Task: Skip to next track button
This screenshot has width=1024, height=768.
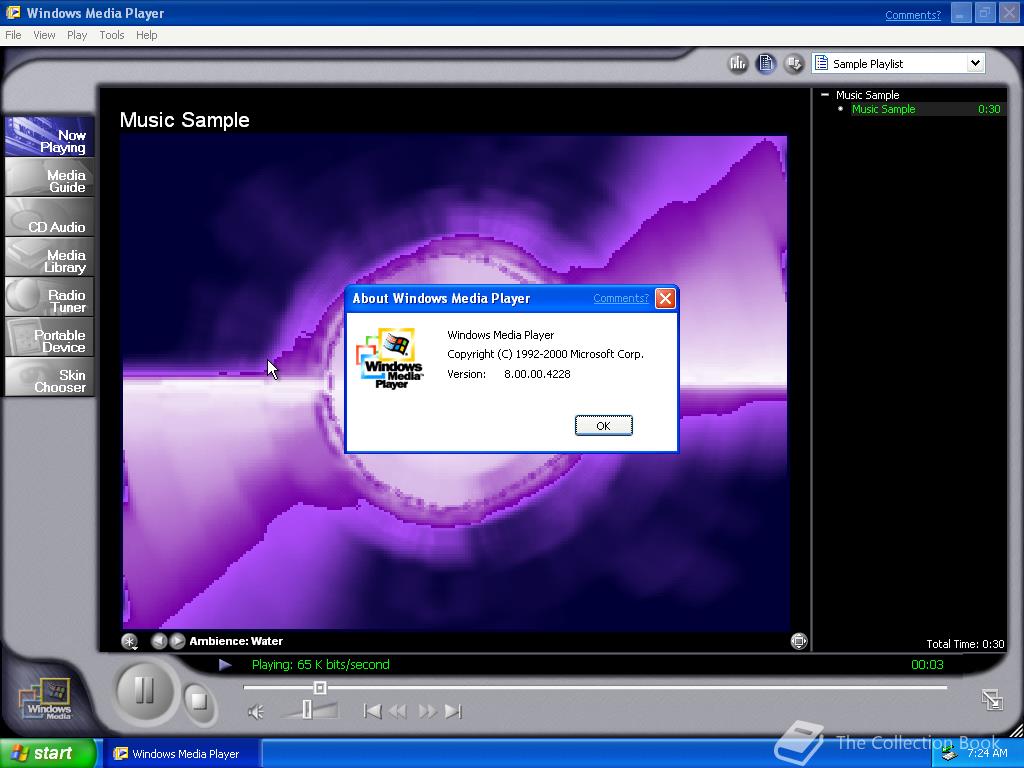Action: tap(453, 711)
